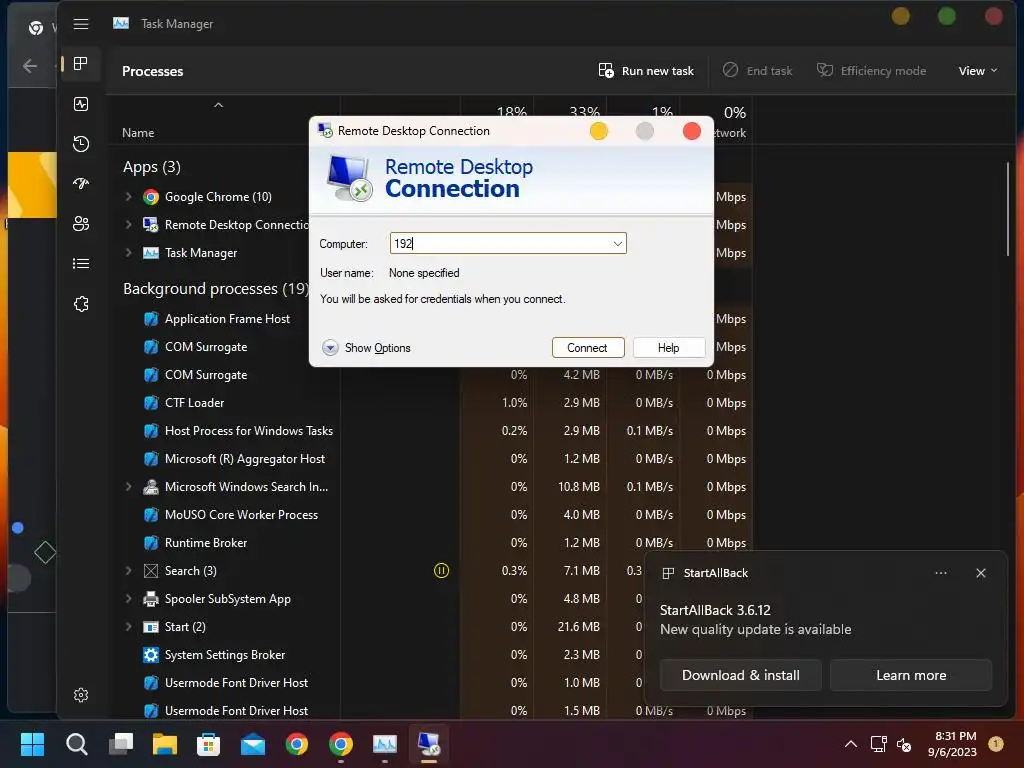Click the Spooler SubSystem App printer icon
1024x768 pixels.
tap(151, 599)
